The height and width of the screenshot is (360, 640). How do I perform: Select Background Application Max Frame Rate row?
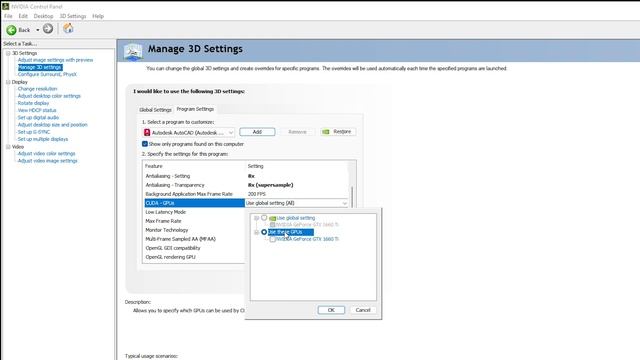click(246, 194)
